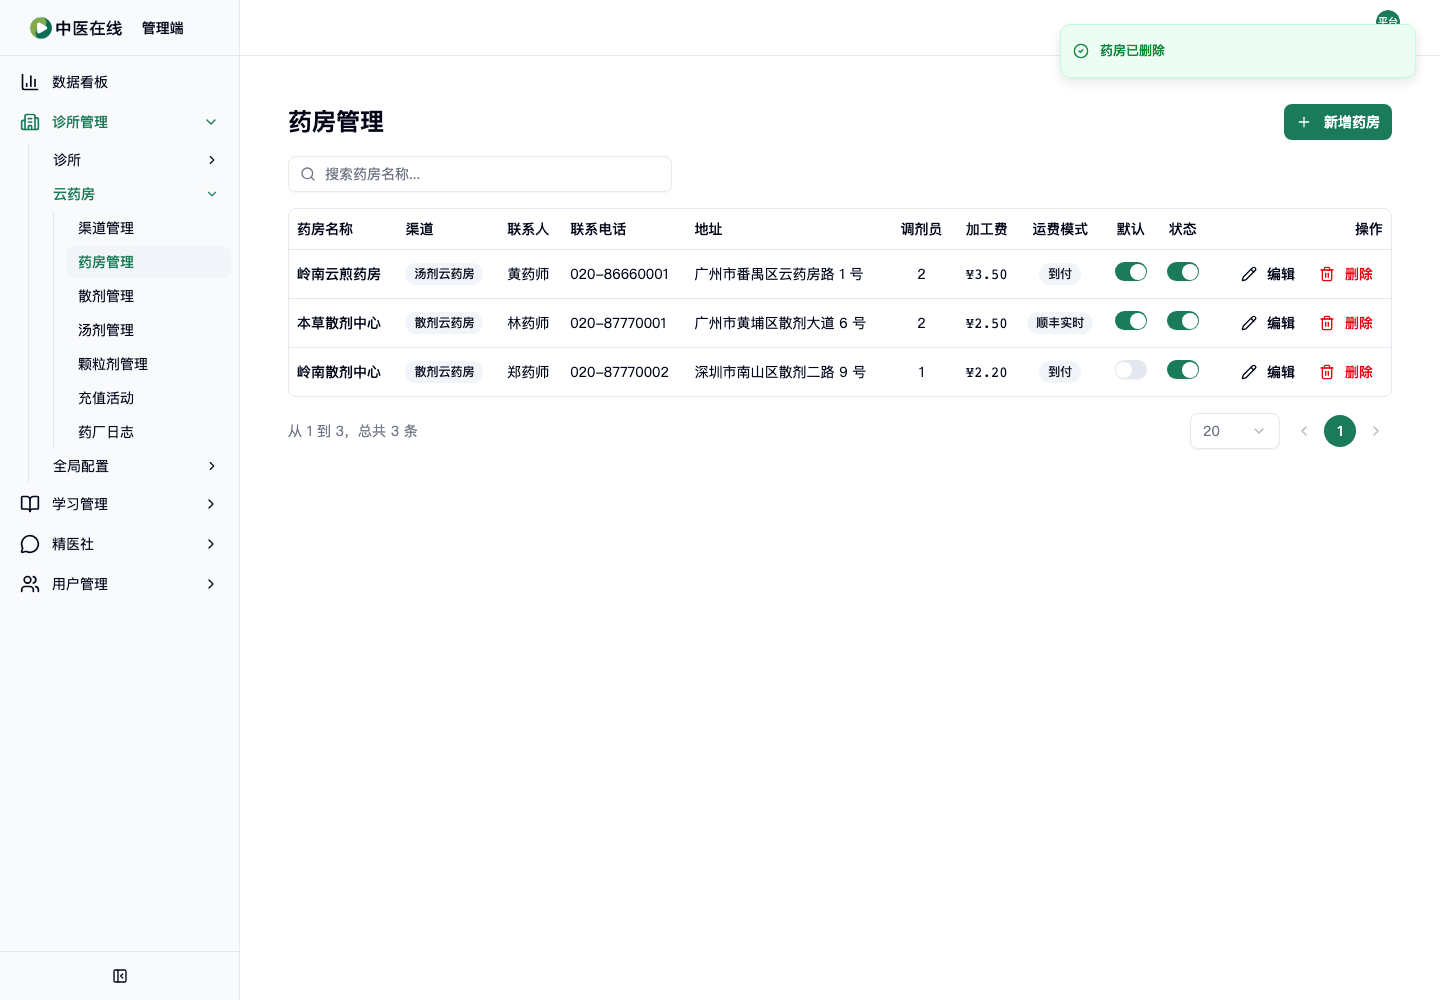1440x1000 pixels.
Task: Click the 诊所管理 building icon
Action: (30, 122)
